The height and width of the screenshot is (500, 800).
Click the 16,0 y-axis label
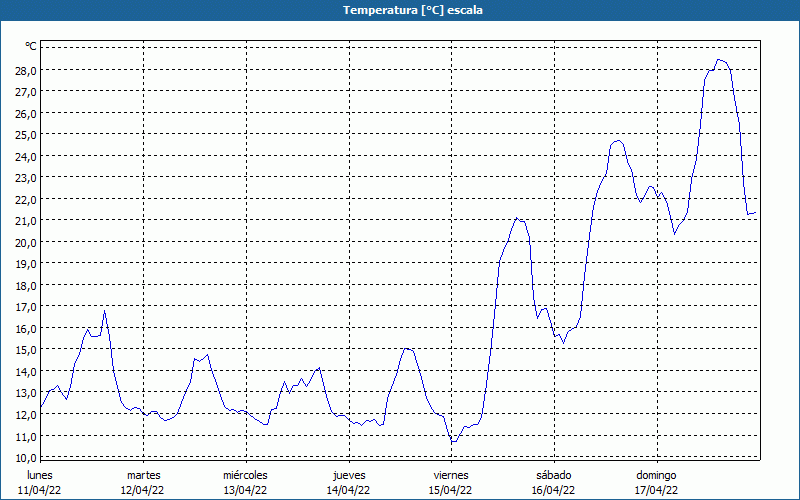(x=27, y=329)
